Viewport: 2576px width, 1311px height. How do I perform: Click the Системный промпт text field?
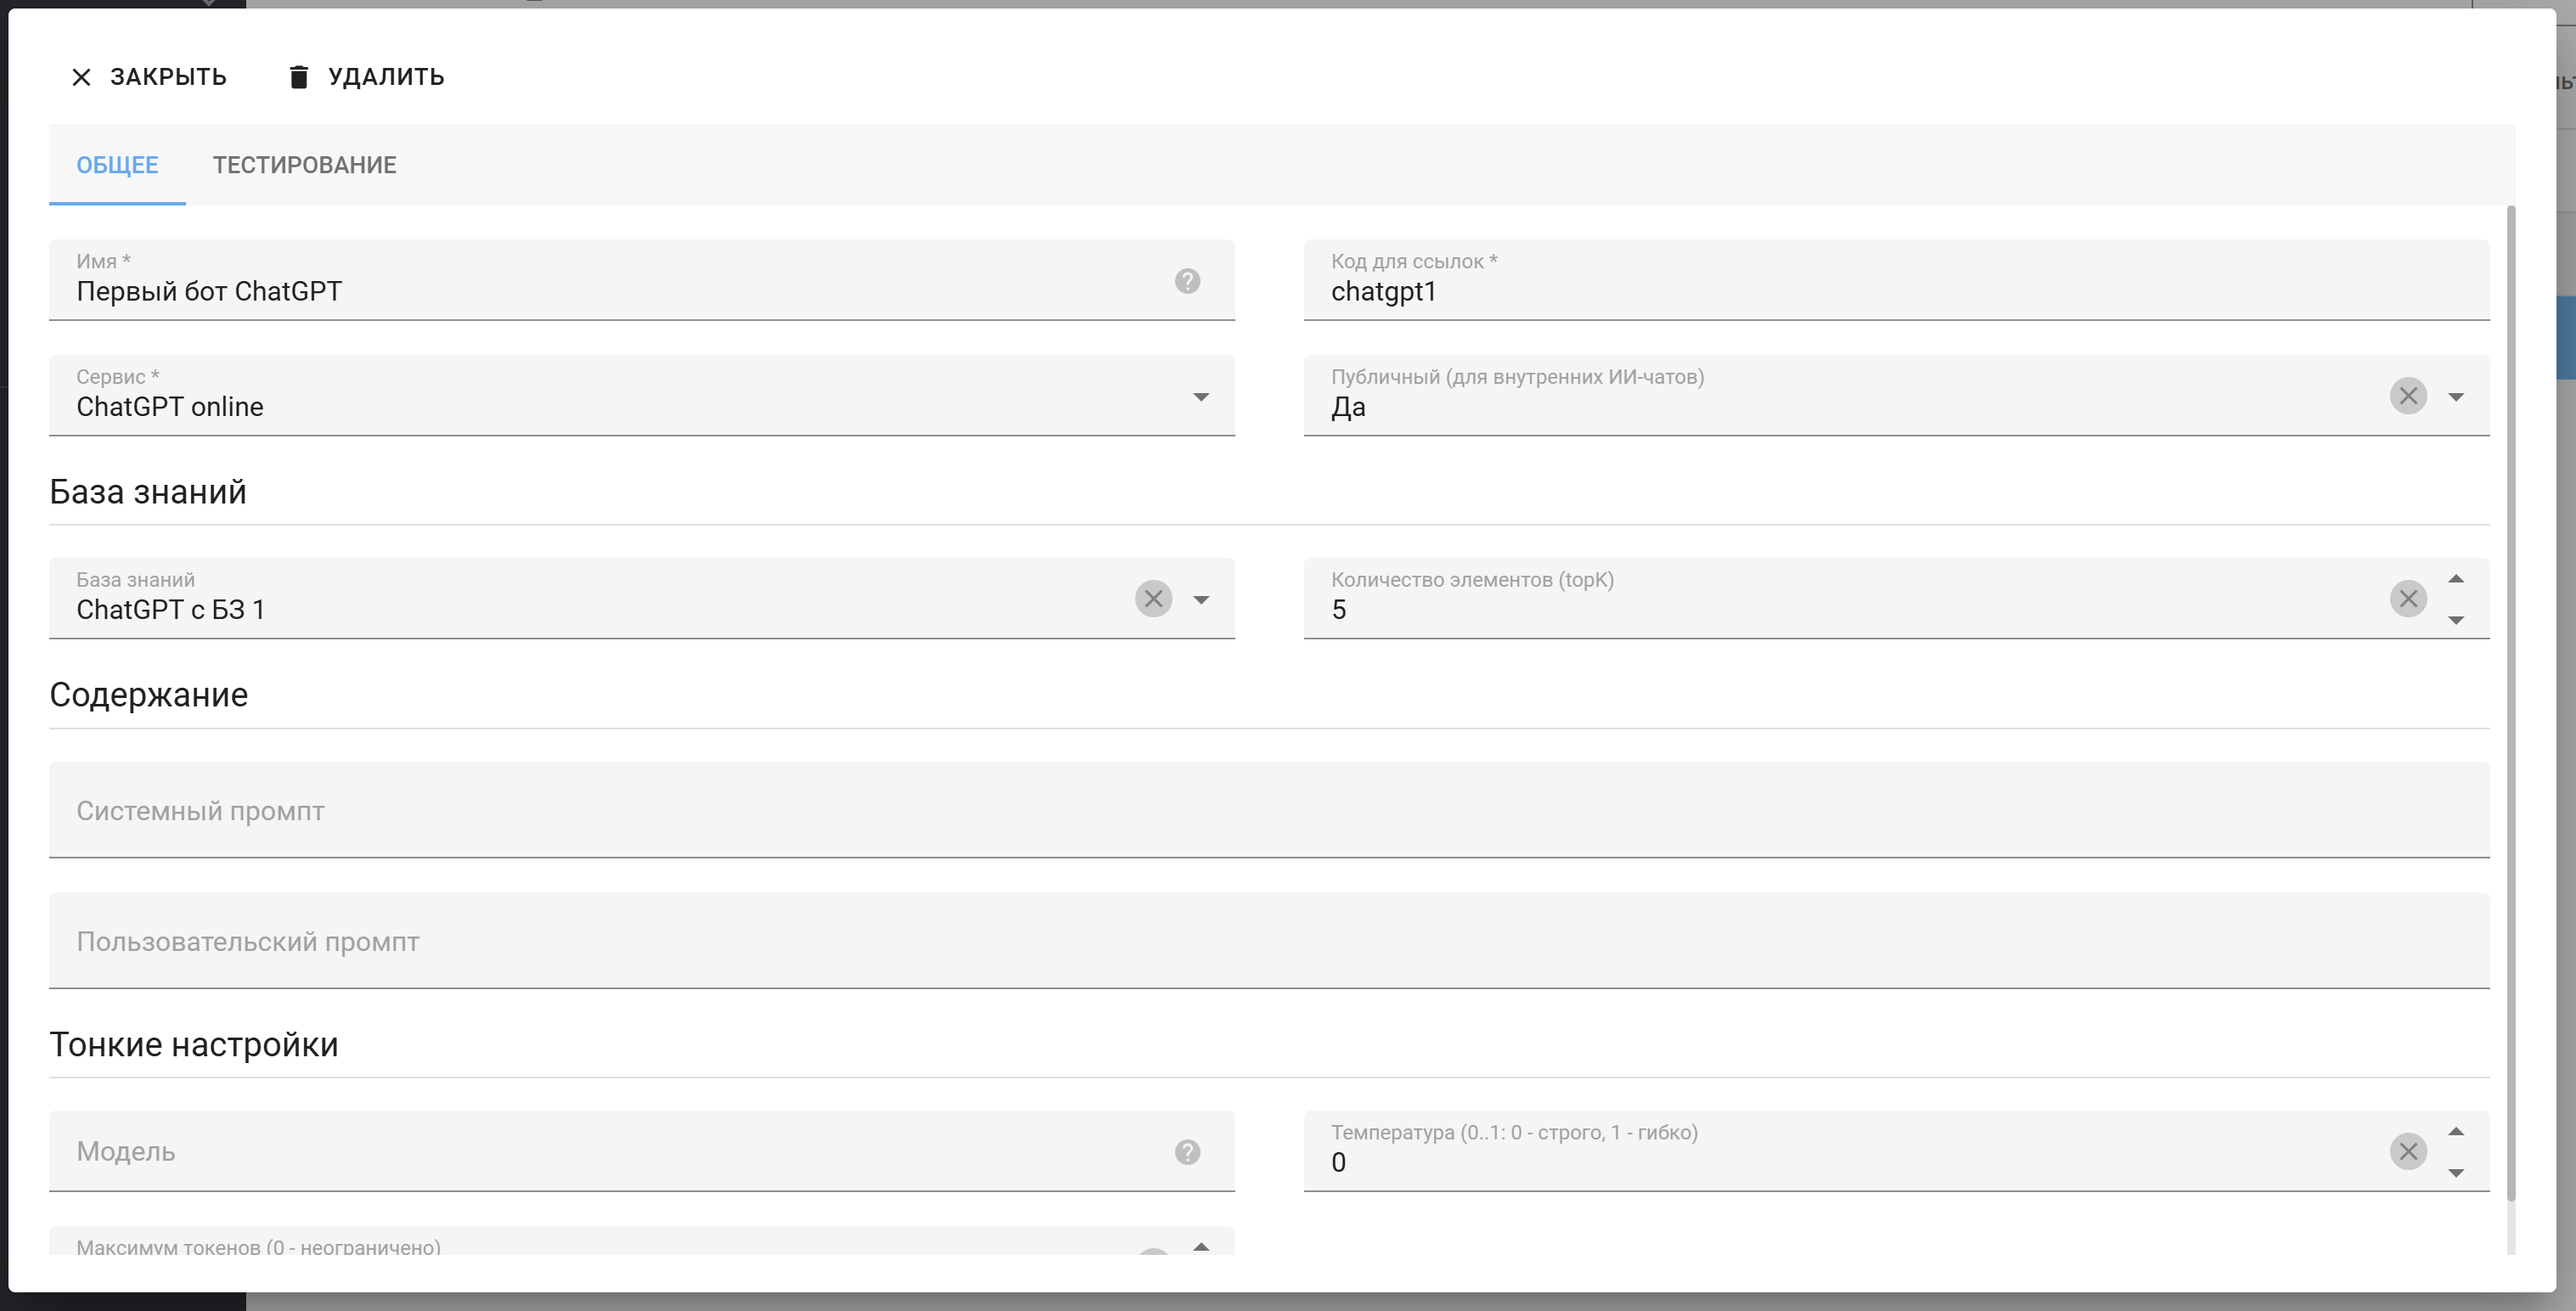[x=1268, y=811]
